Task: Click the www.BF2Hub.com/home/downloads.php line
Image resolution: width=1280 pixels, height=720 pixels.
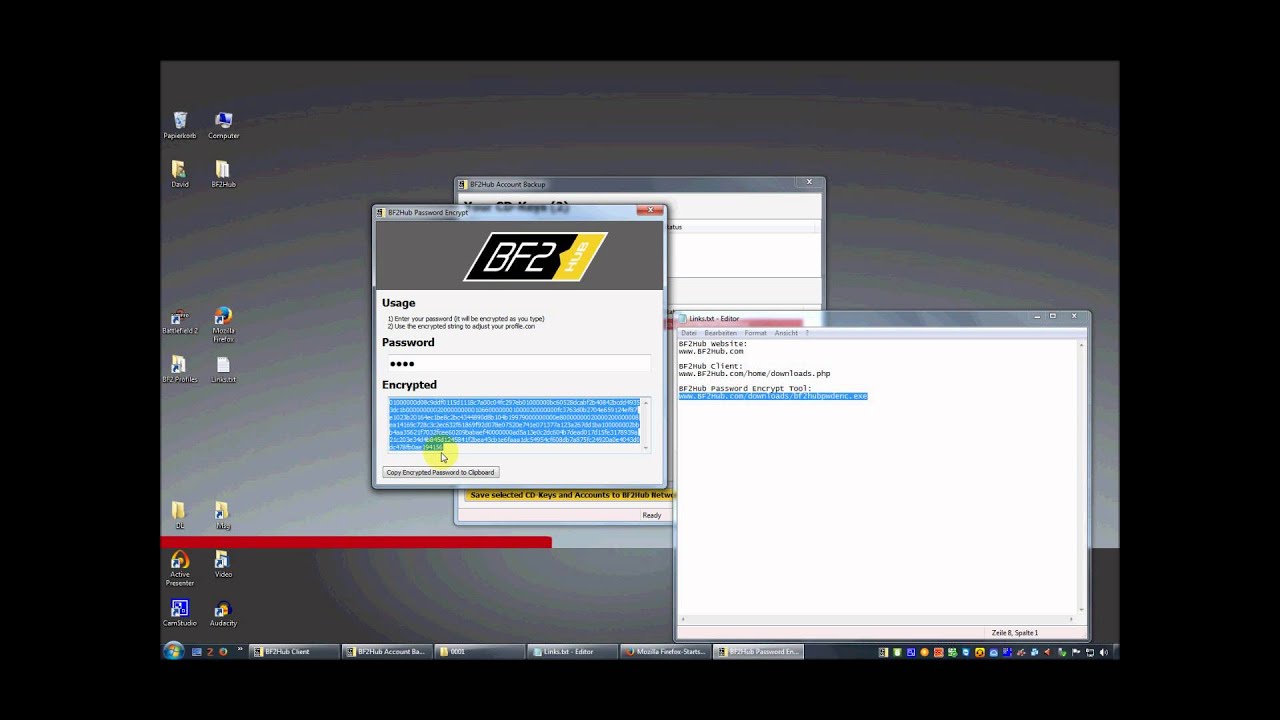Action: [x=754, y=374]
